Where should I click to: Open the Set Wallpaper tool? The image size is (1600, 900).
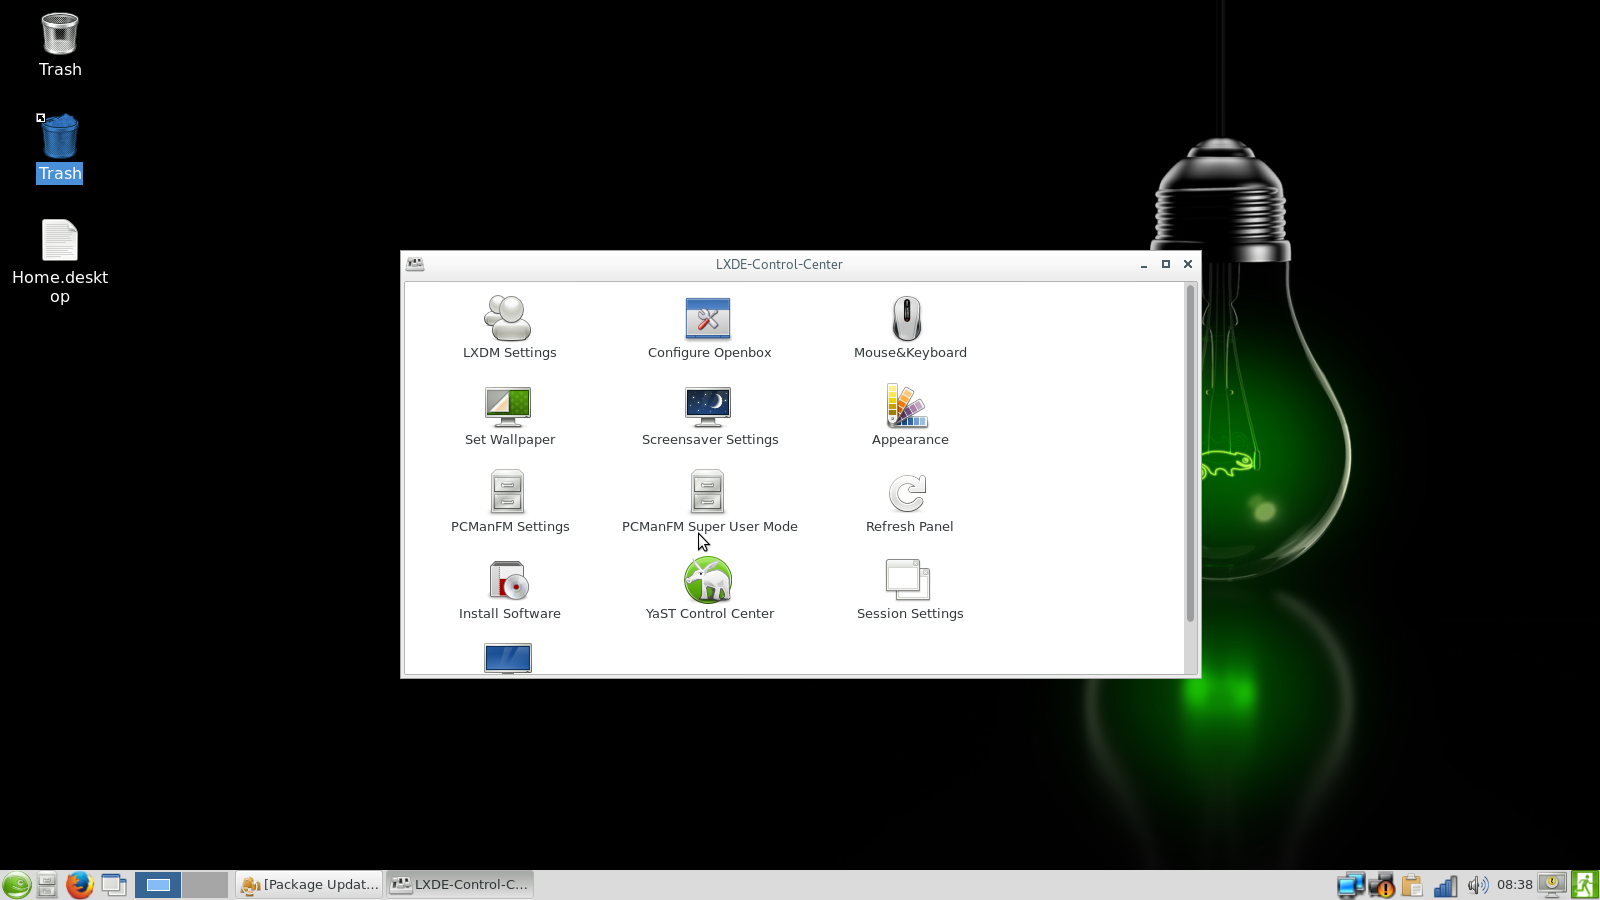coord(508,407)
